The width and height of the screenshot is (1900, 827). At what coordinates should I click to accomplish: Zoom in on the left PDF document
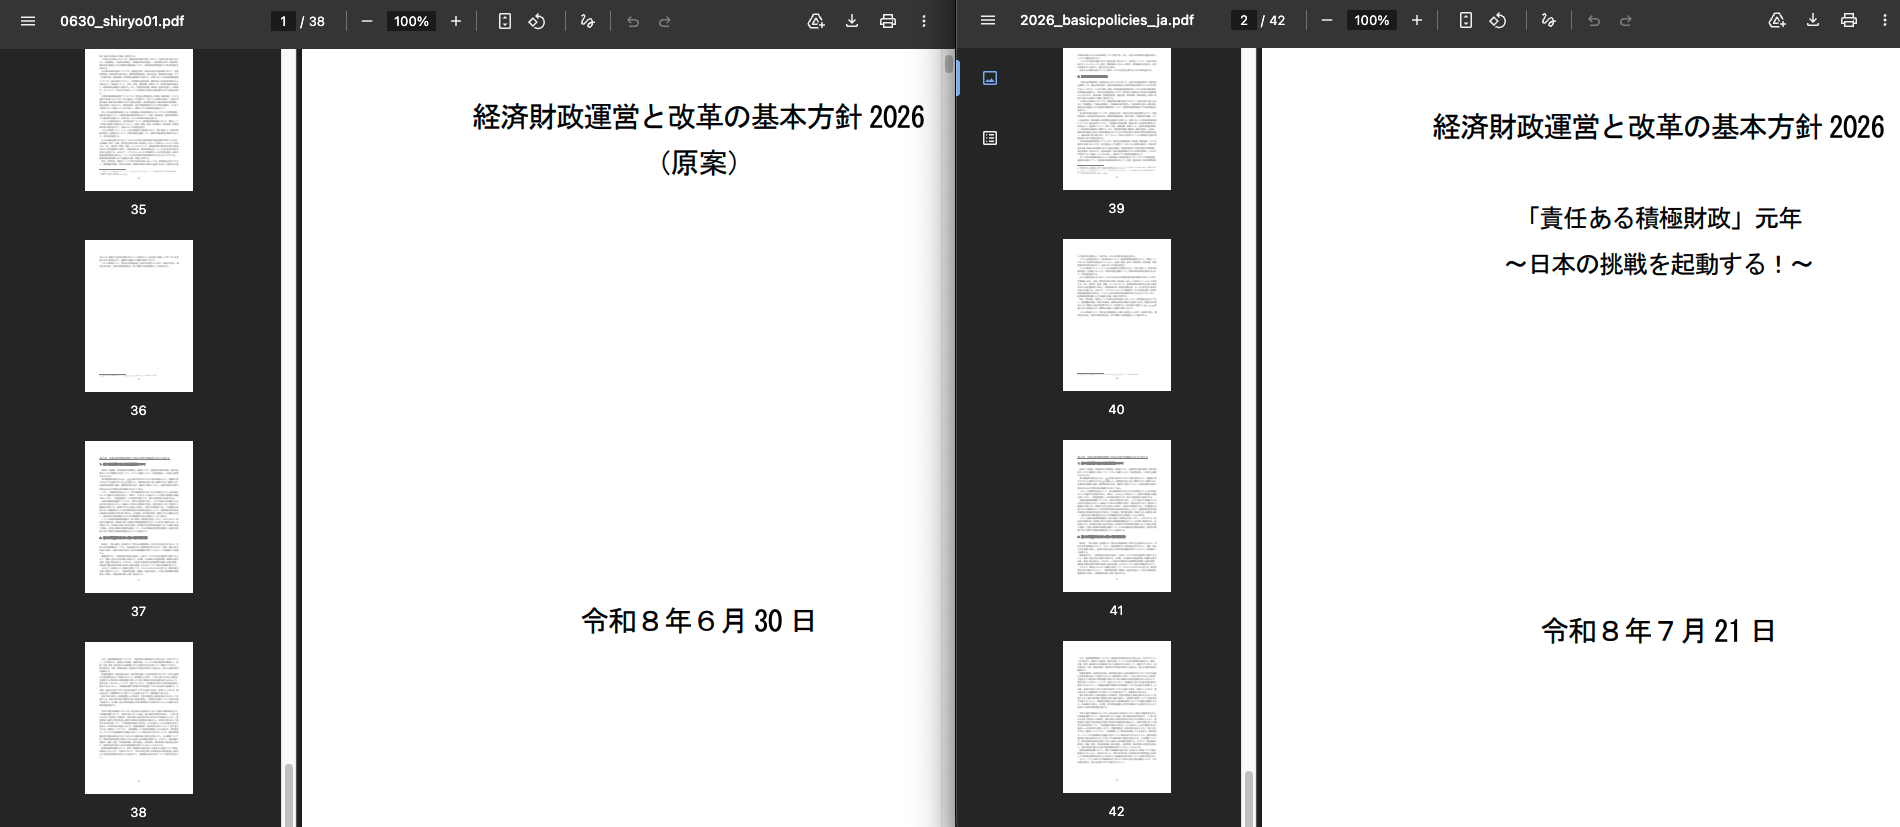coord(456,21)
